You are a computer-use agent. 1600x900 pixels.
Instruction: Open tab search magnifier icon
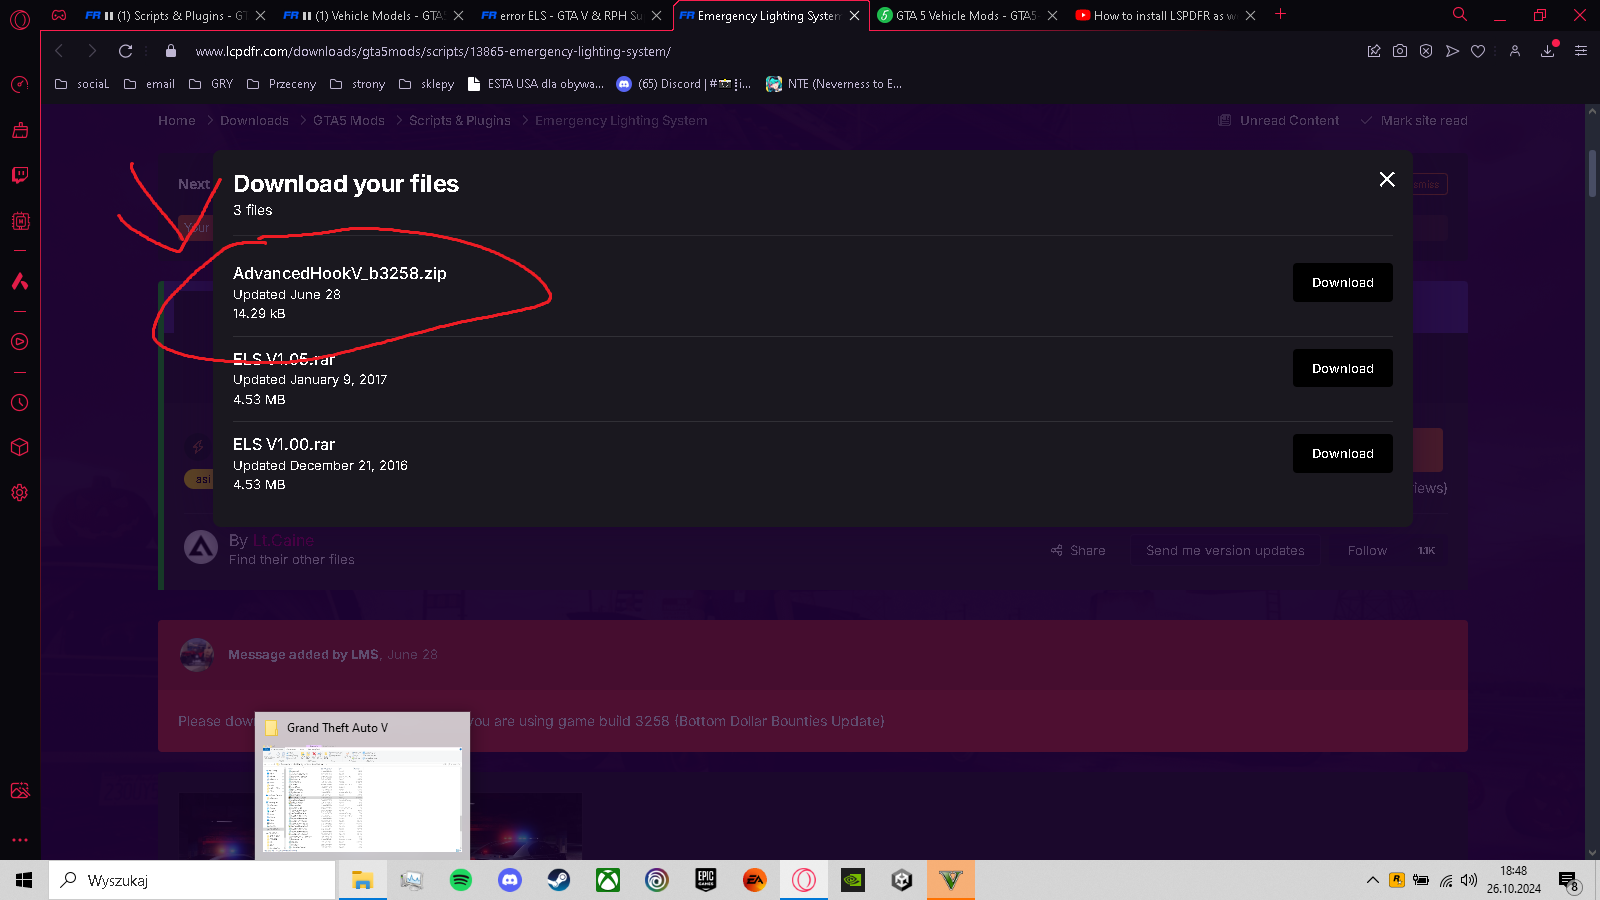pyautogui.click(x=1460, y=15)
